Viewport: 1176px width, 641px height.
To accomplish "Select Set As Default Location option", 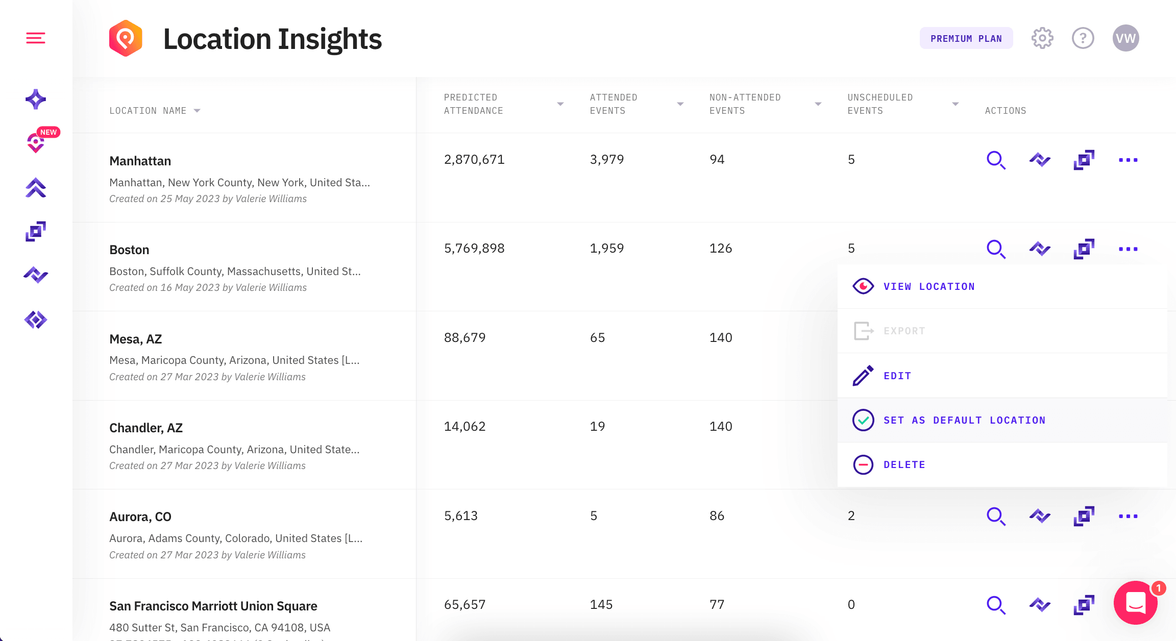I will [964, 420].
